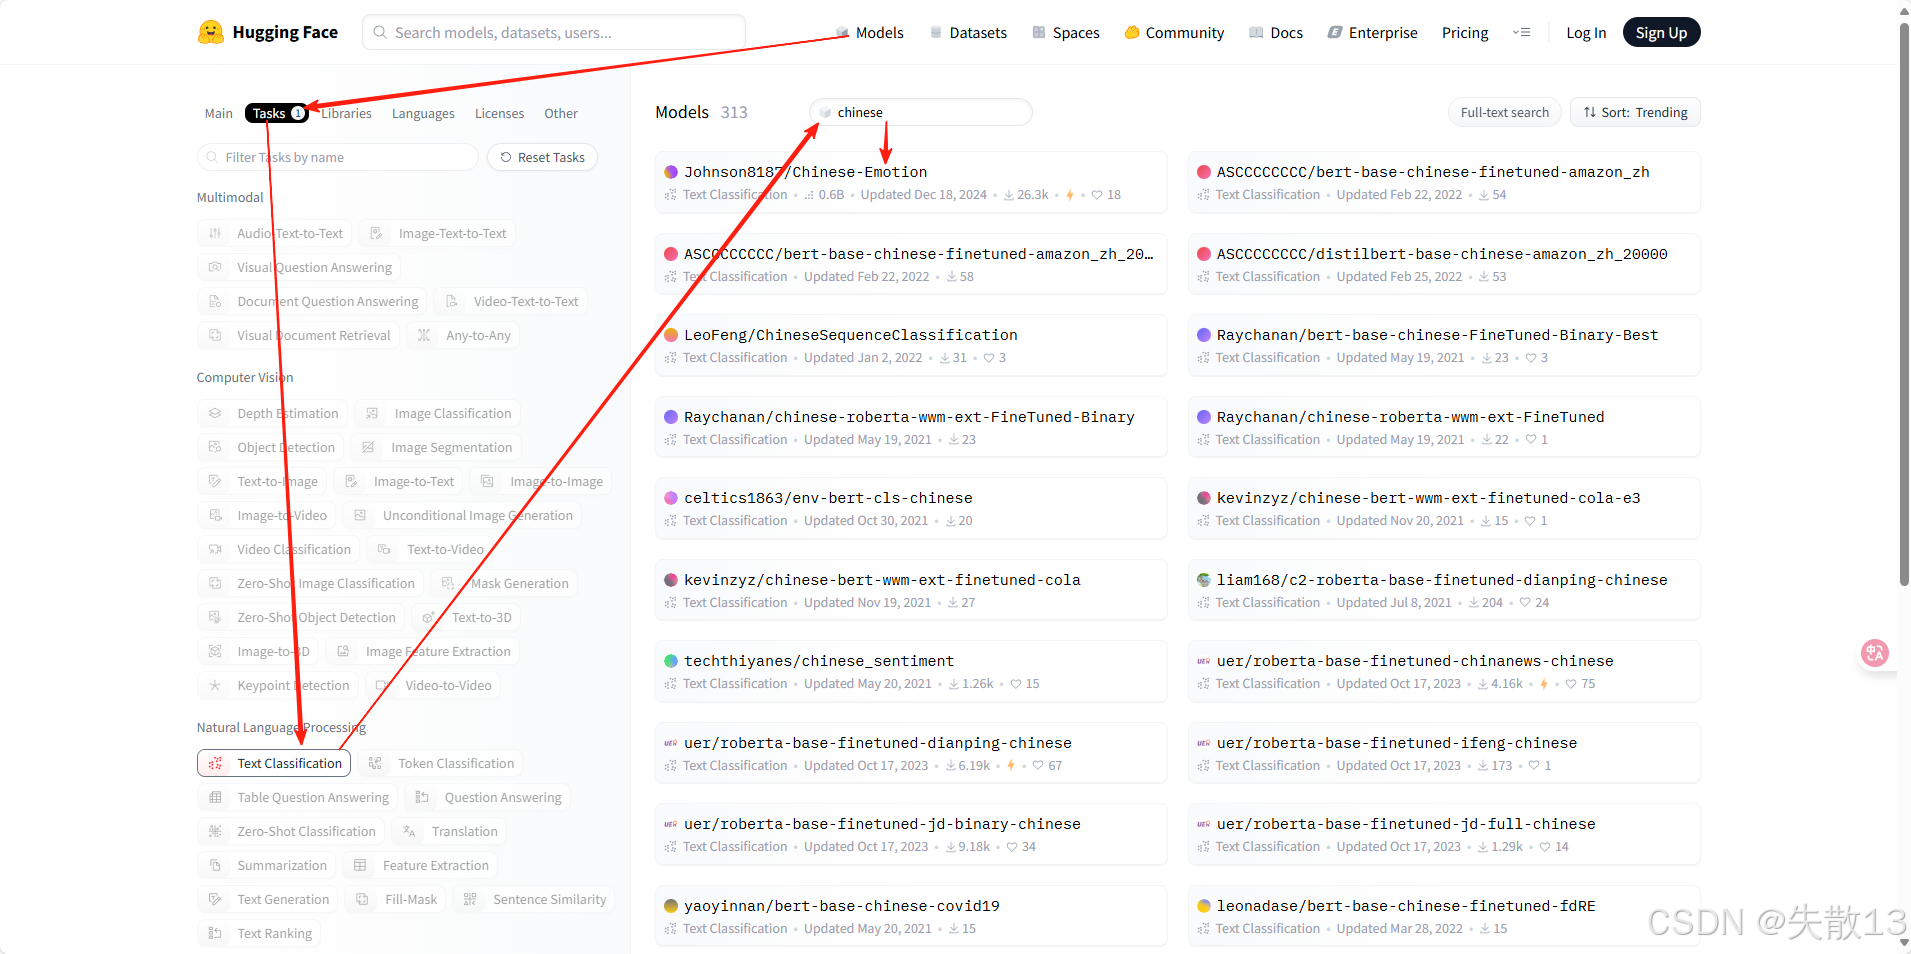Toggle the Any-to-Any task filter
Viewport: 1911px width, 954px height.
[x=464, y=335]
